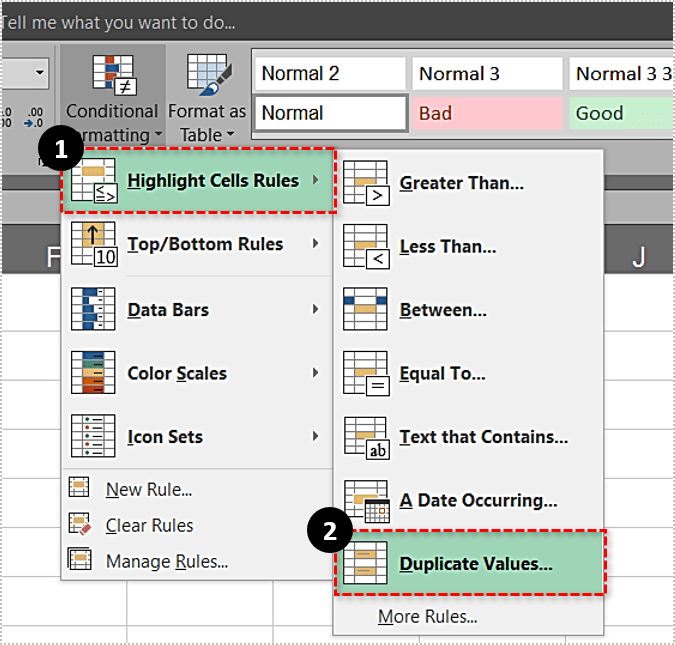This screenshot has width=675, height=645.
Task: Select the Less Than rule icon
Action: (365, 246)
